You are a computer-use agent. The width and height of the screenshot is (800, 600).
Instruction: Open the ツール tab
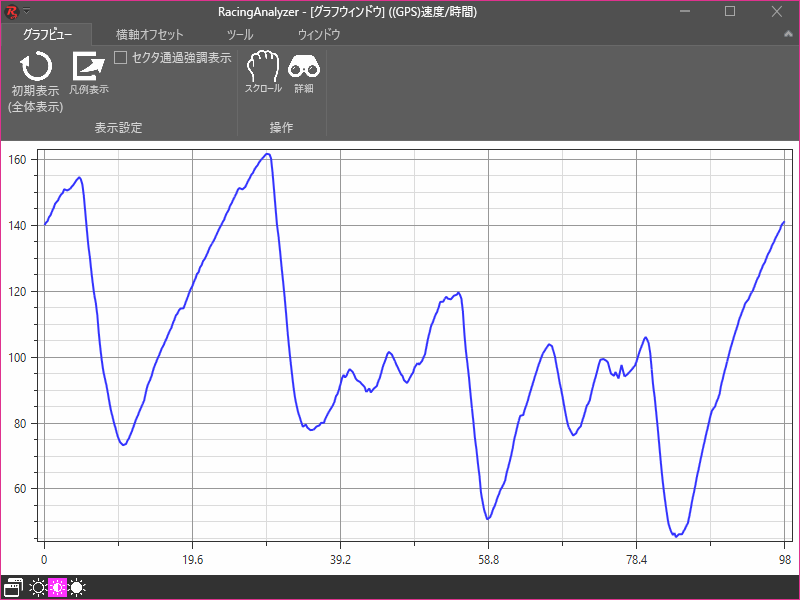[x=240, y=34]
